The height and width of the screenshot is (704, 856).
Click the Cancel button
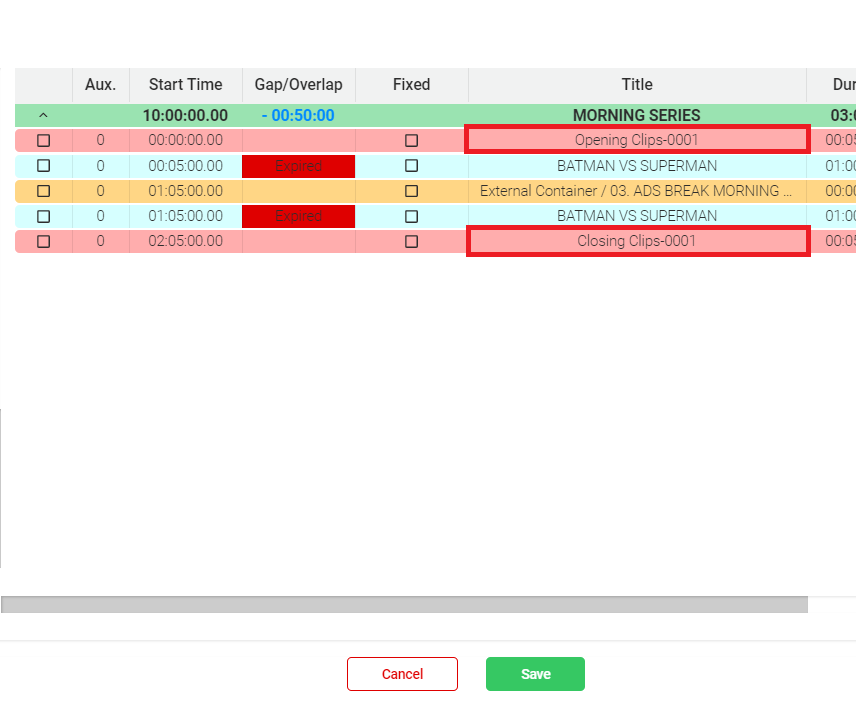(402, 674)
